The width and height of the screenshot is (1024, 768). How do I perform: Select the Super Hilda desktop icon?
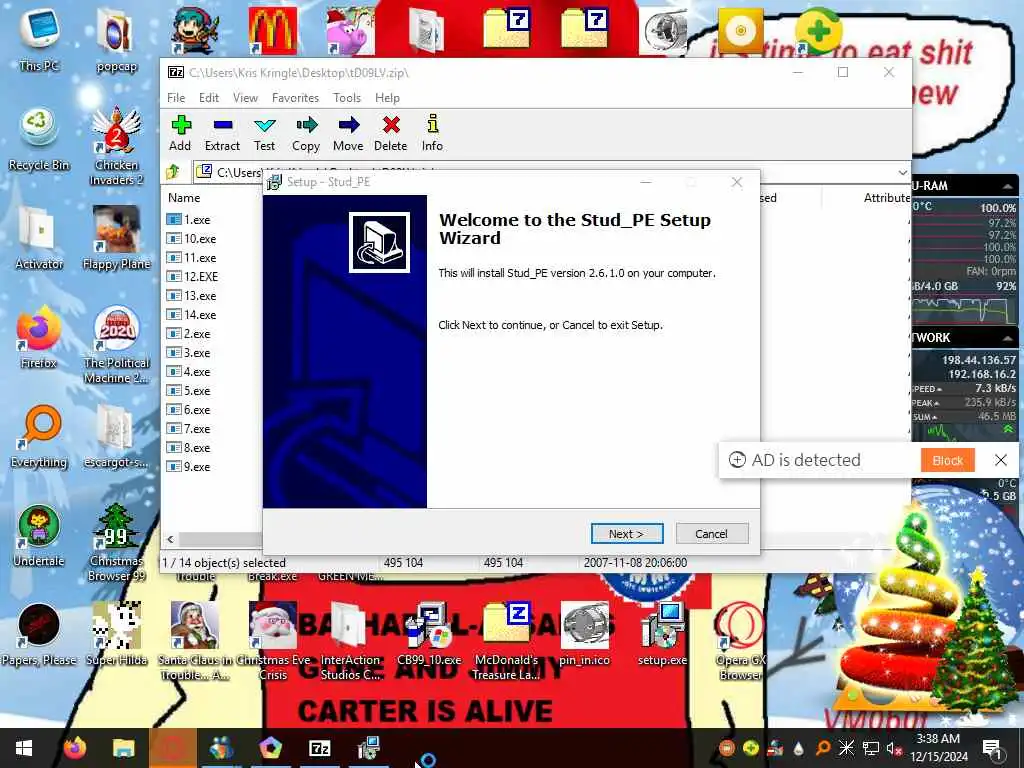[x=116, y=634]
